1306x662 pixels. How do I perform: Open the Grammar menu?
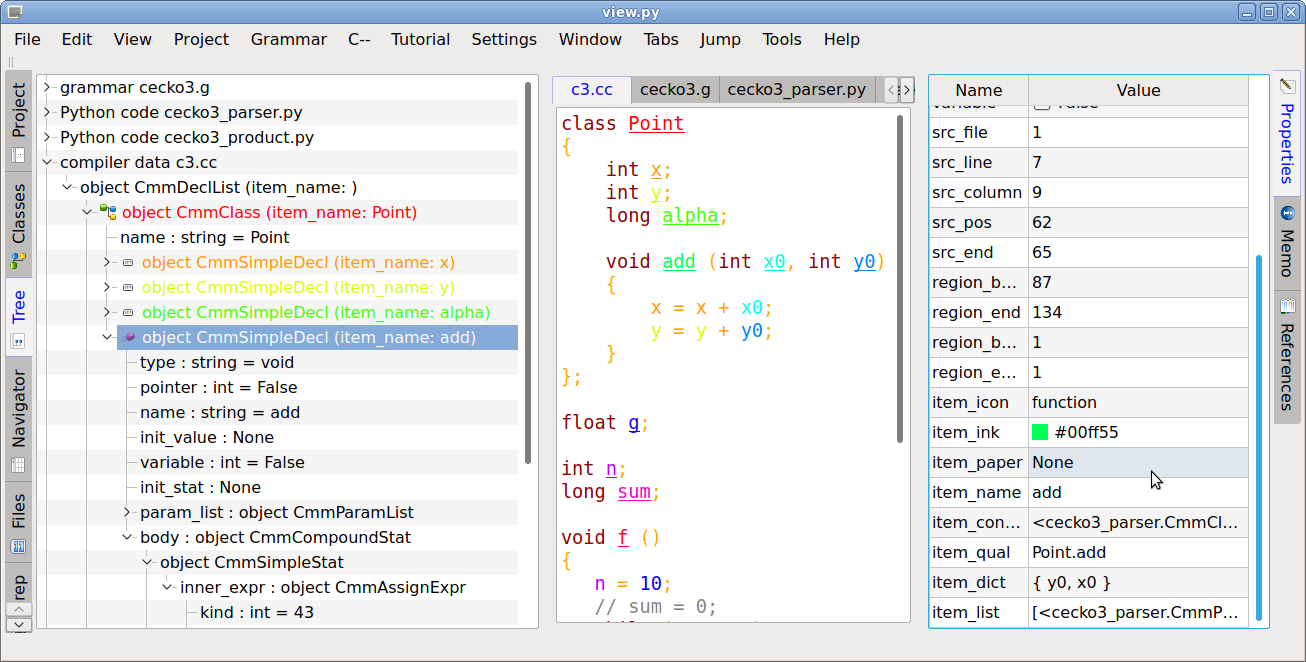click(288, 39)
